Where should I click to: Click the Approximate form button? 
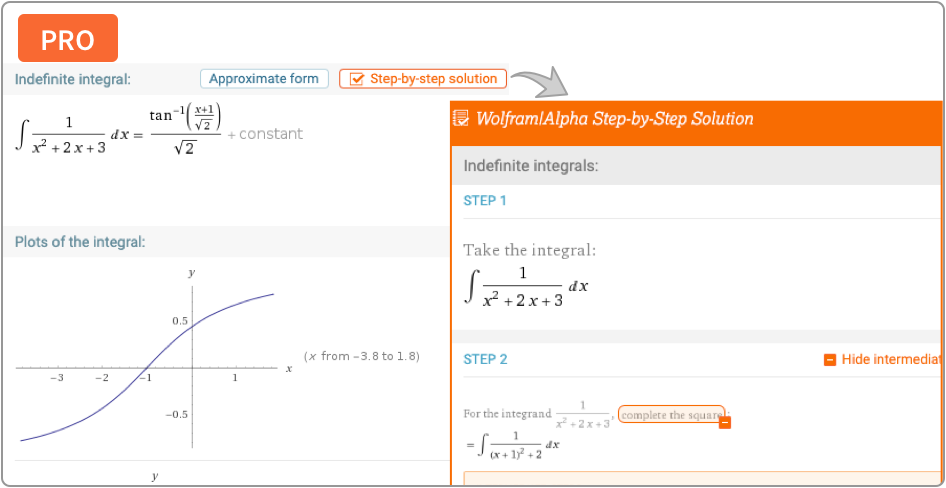(x=264, y=79)
